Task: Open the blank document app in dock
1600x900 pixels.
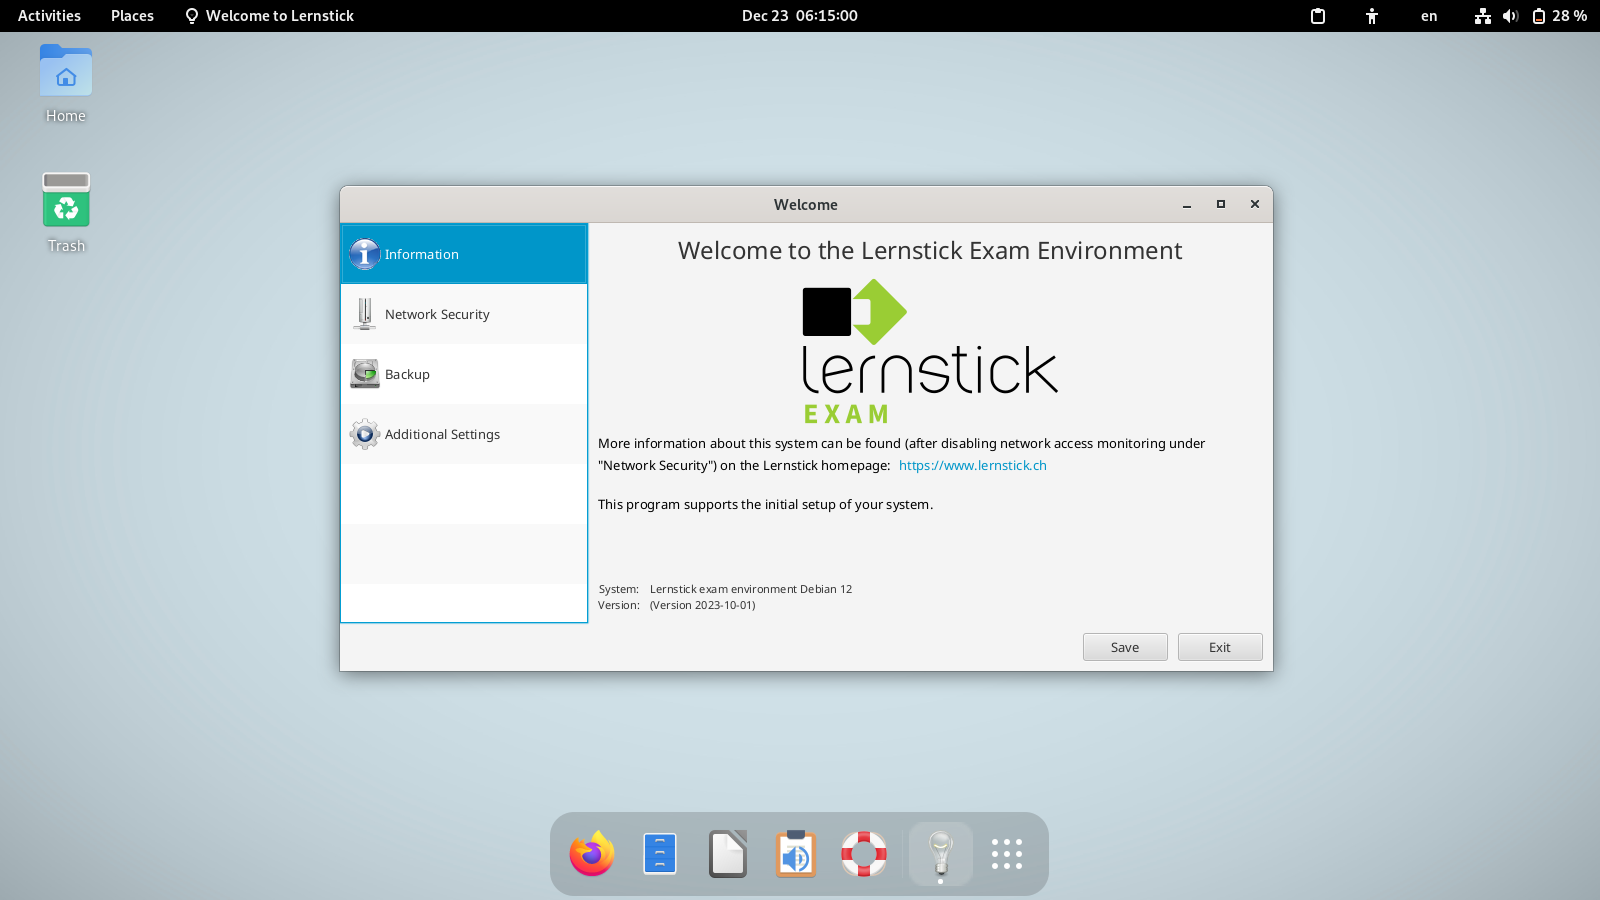Action: (x=728, y=854)
